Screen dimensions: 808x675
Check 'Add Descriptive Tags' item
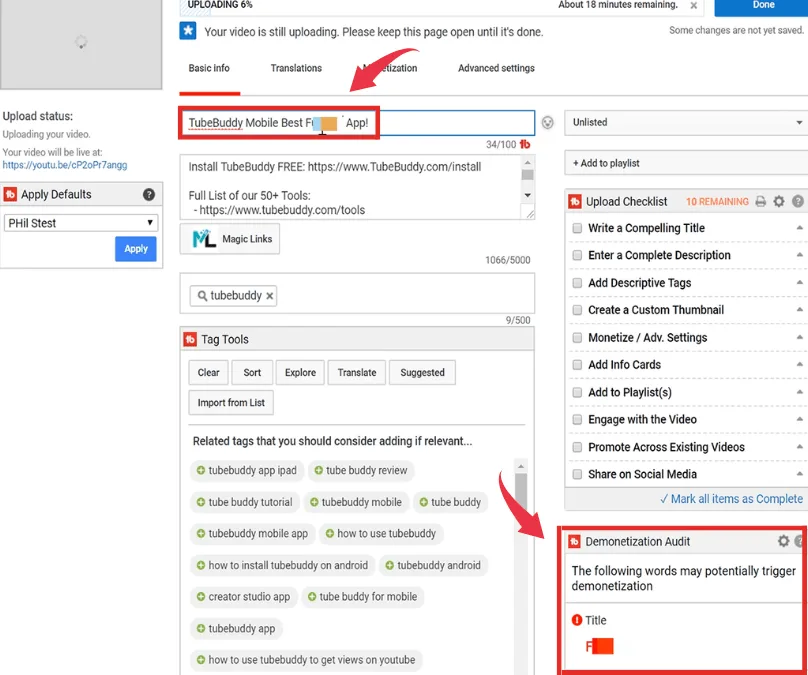coord(577,282)
